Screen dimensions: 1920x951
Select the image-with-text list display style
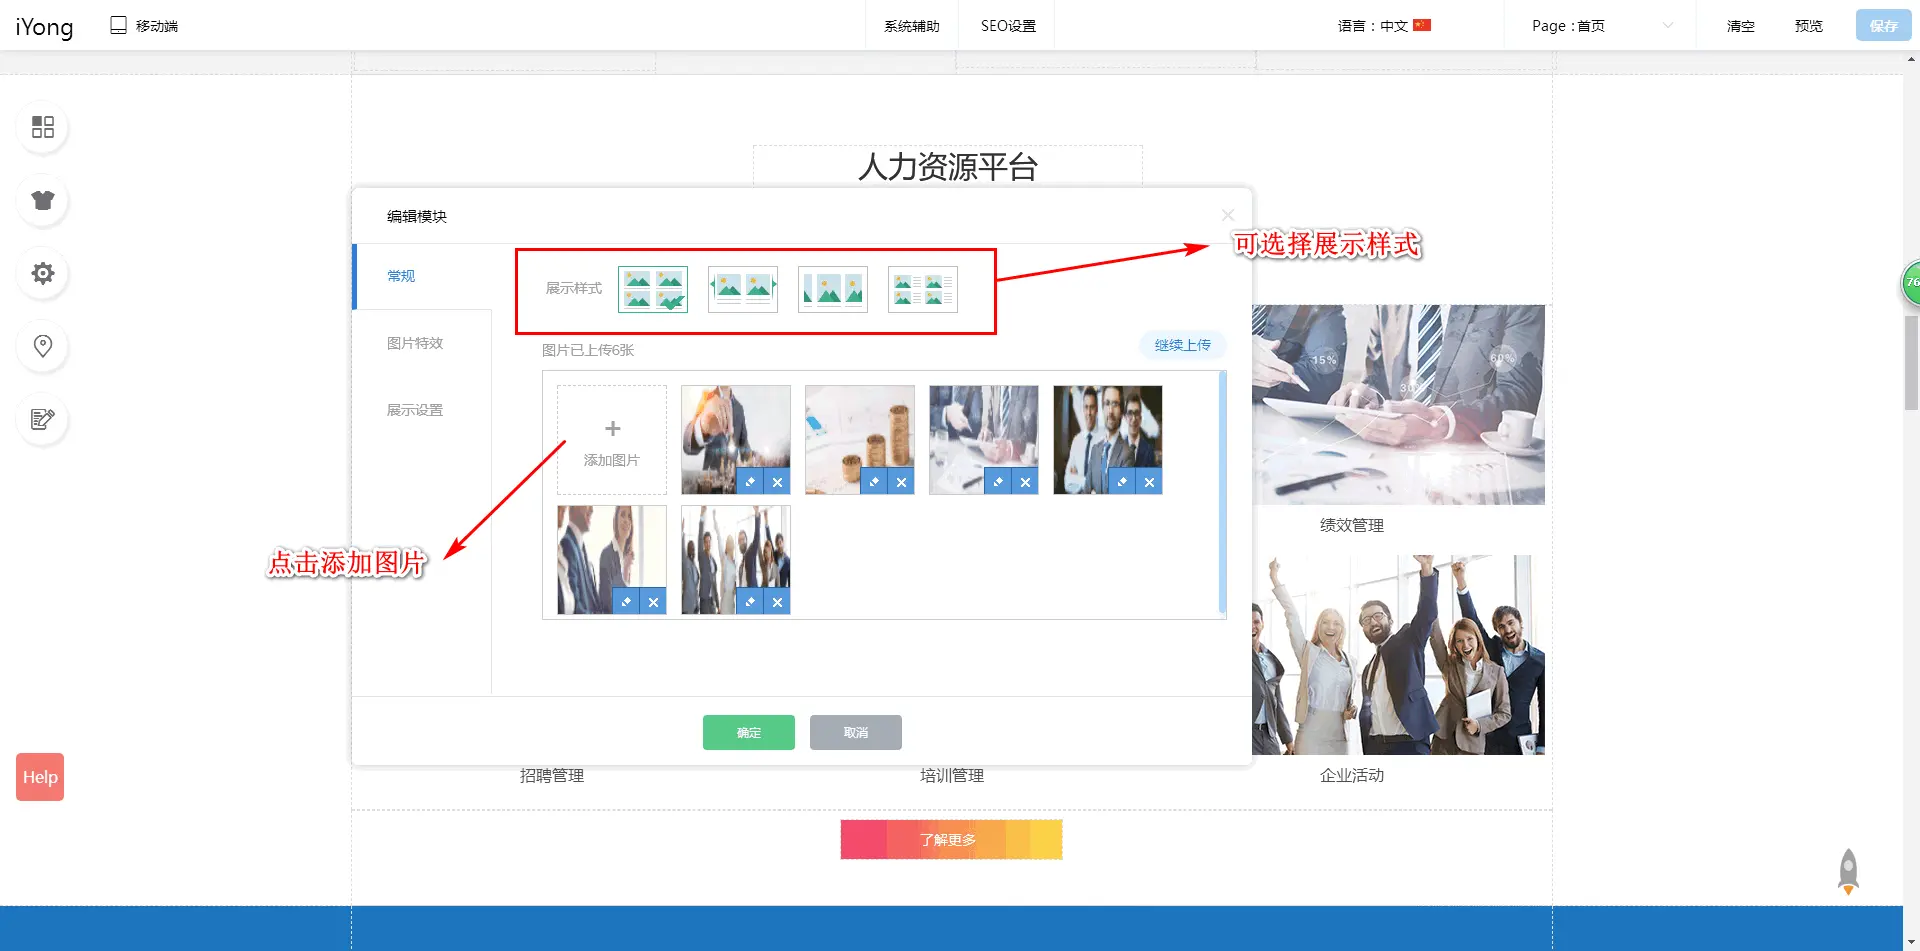point(922,289)
